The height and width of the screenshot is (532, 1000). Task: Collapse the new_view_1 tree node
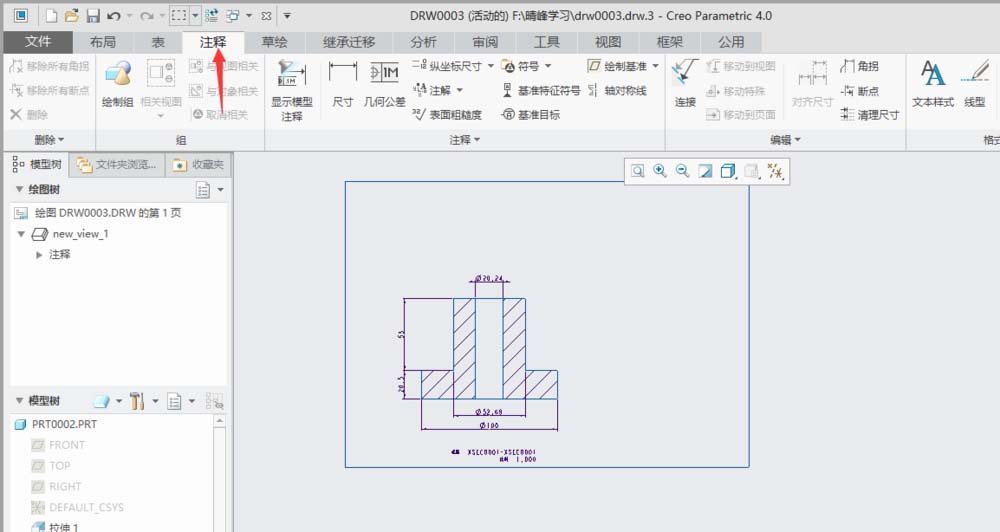tap(22, 234)
